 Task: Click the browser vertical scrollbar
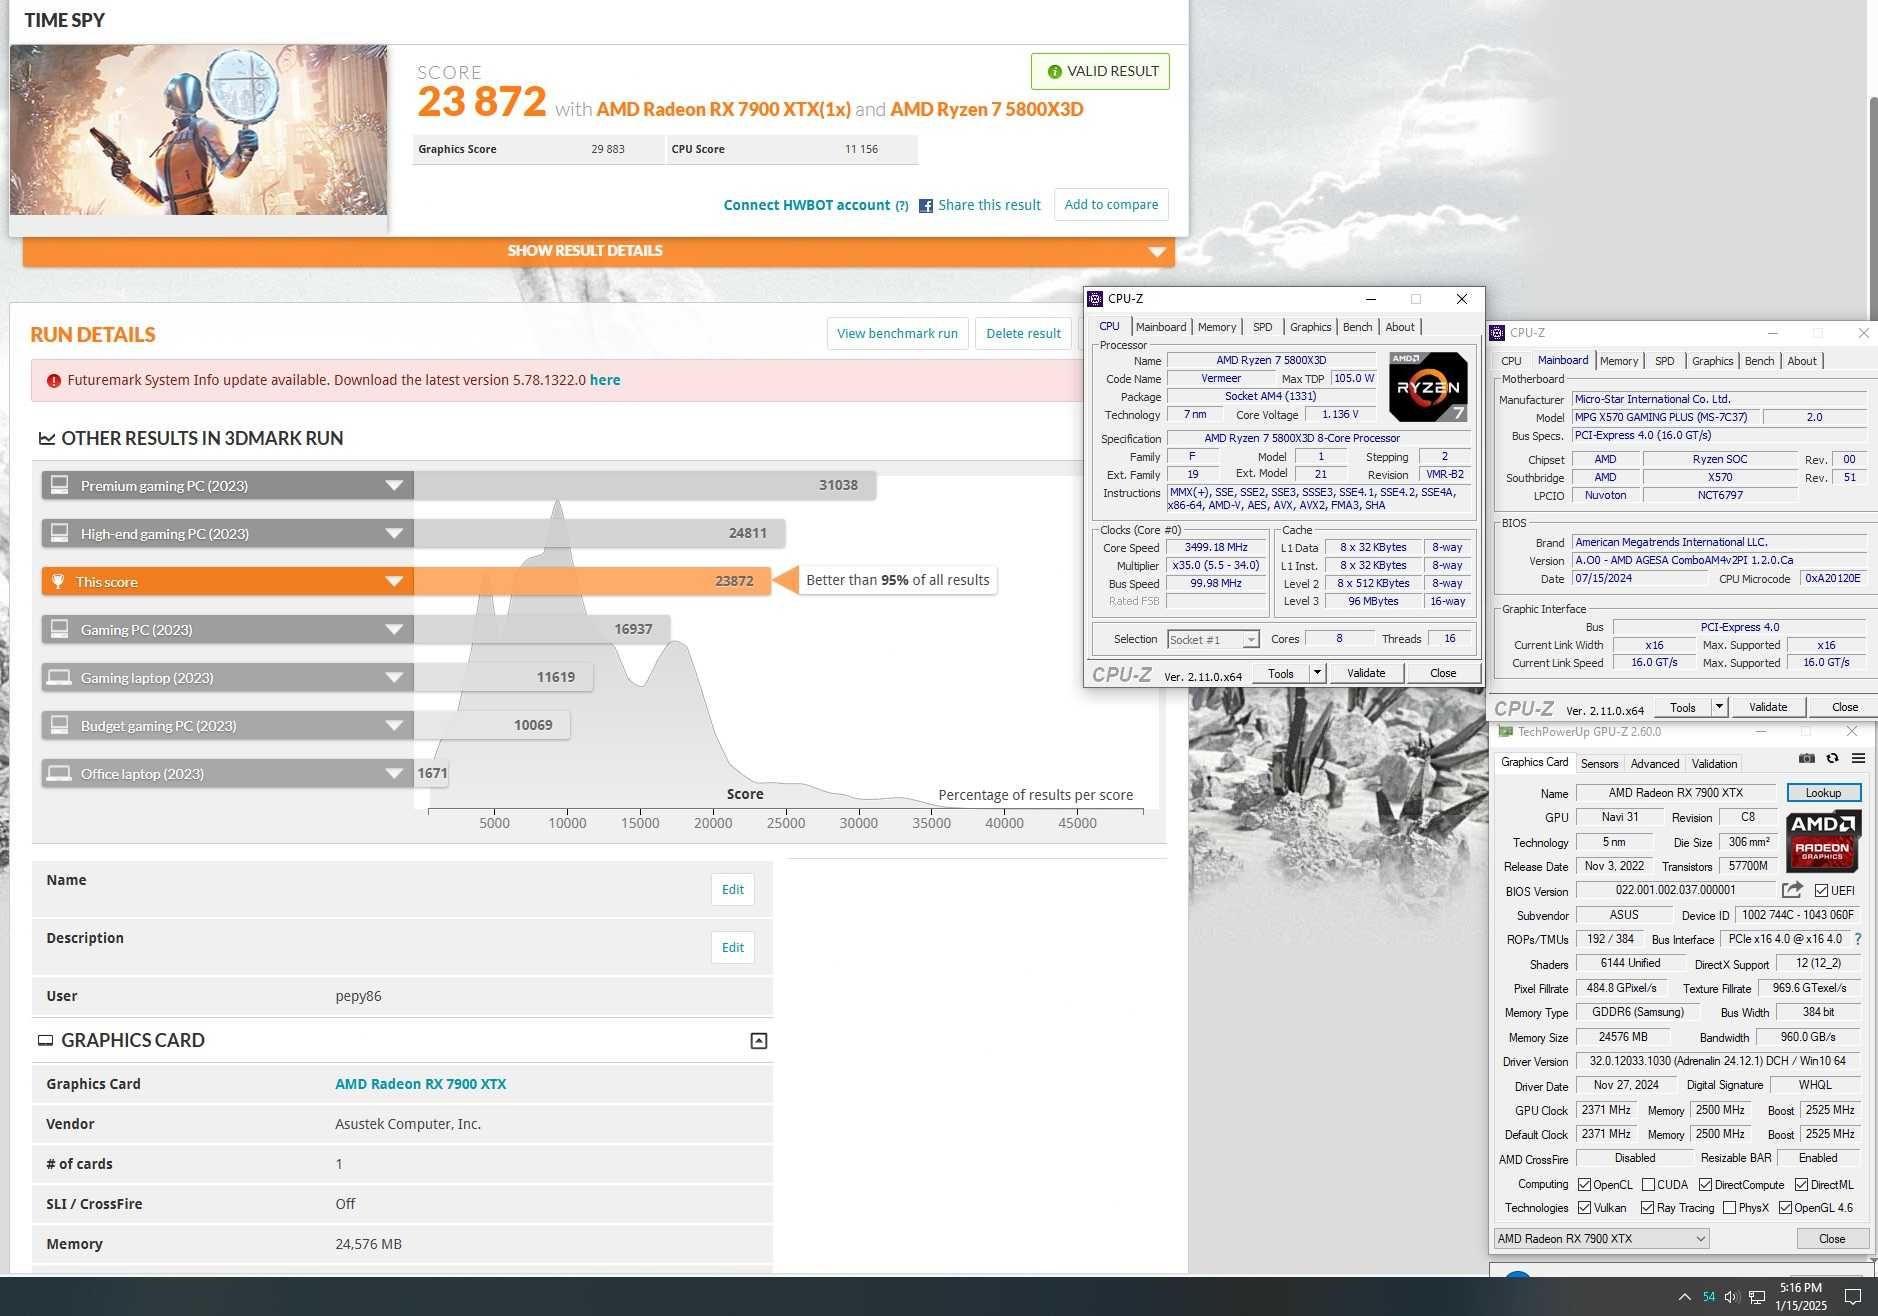tap(1873, 207)
